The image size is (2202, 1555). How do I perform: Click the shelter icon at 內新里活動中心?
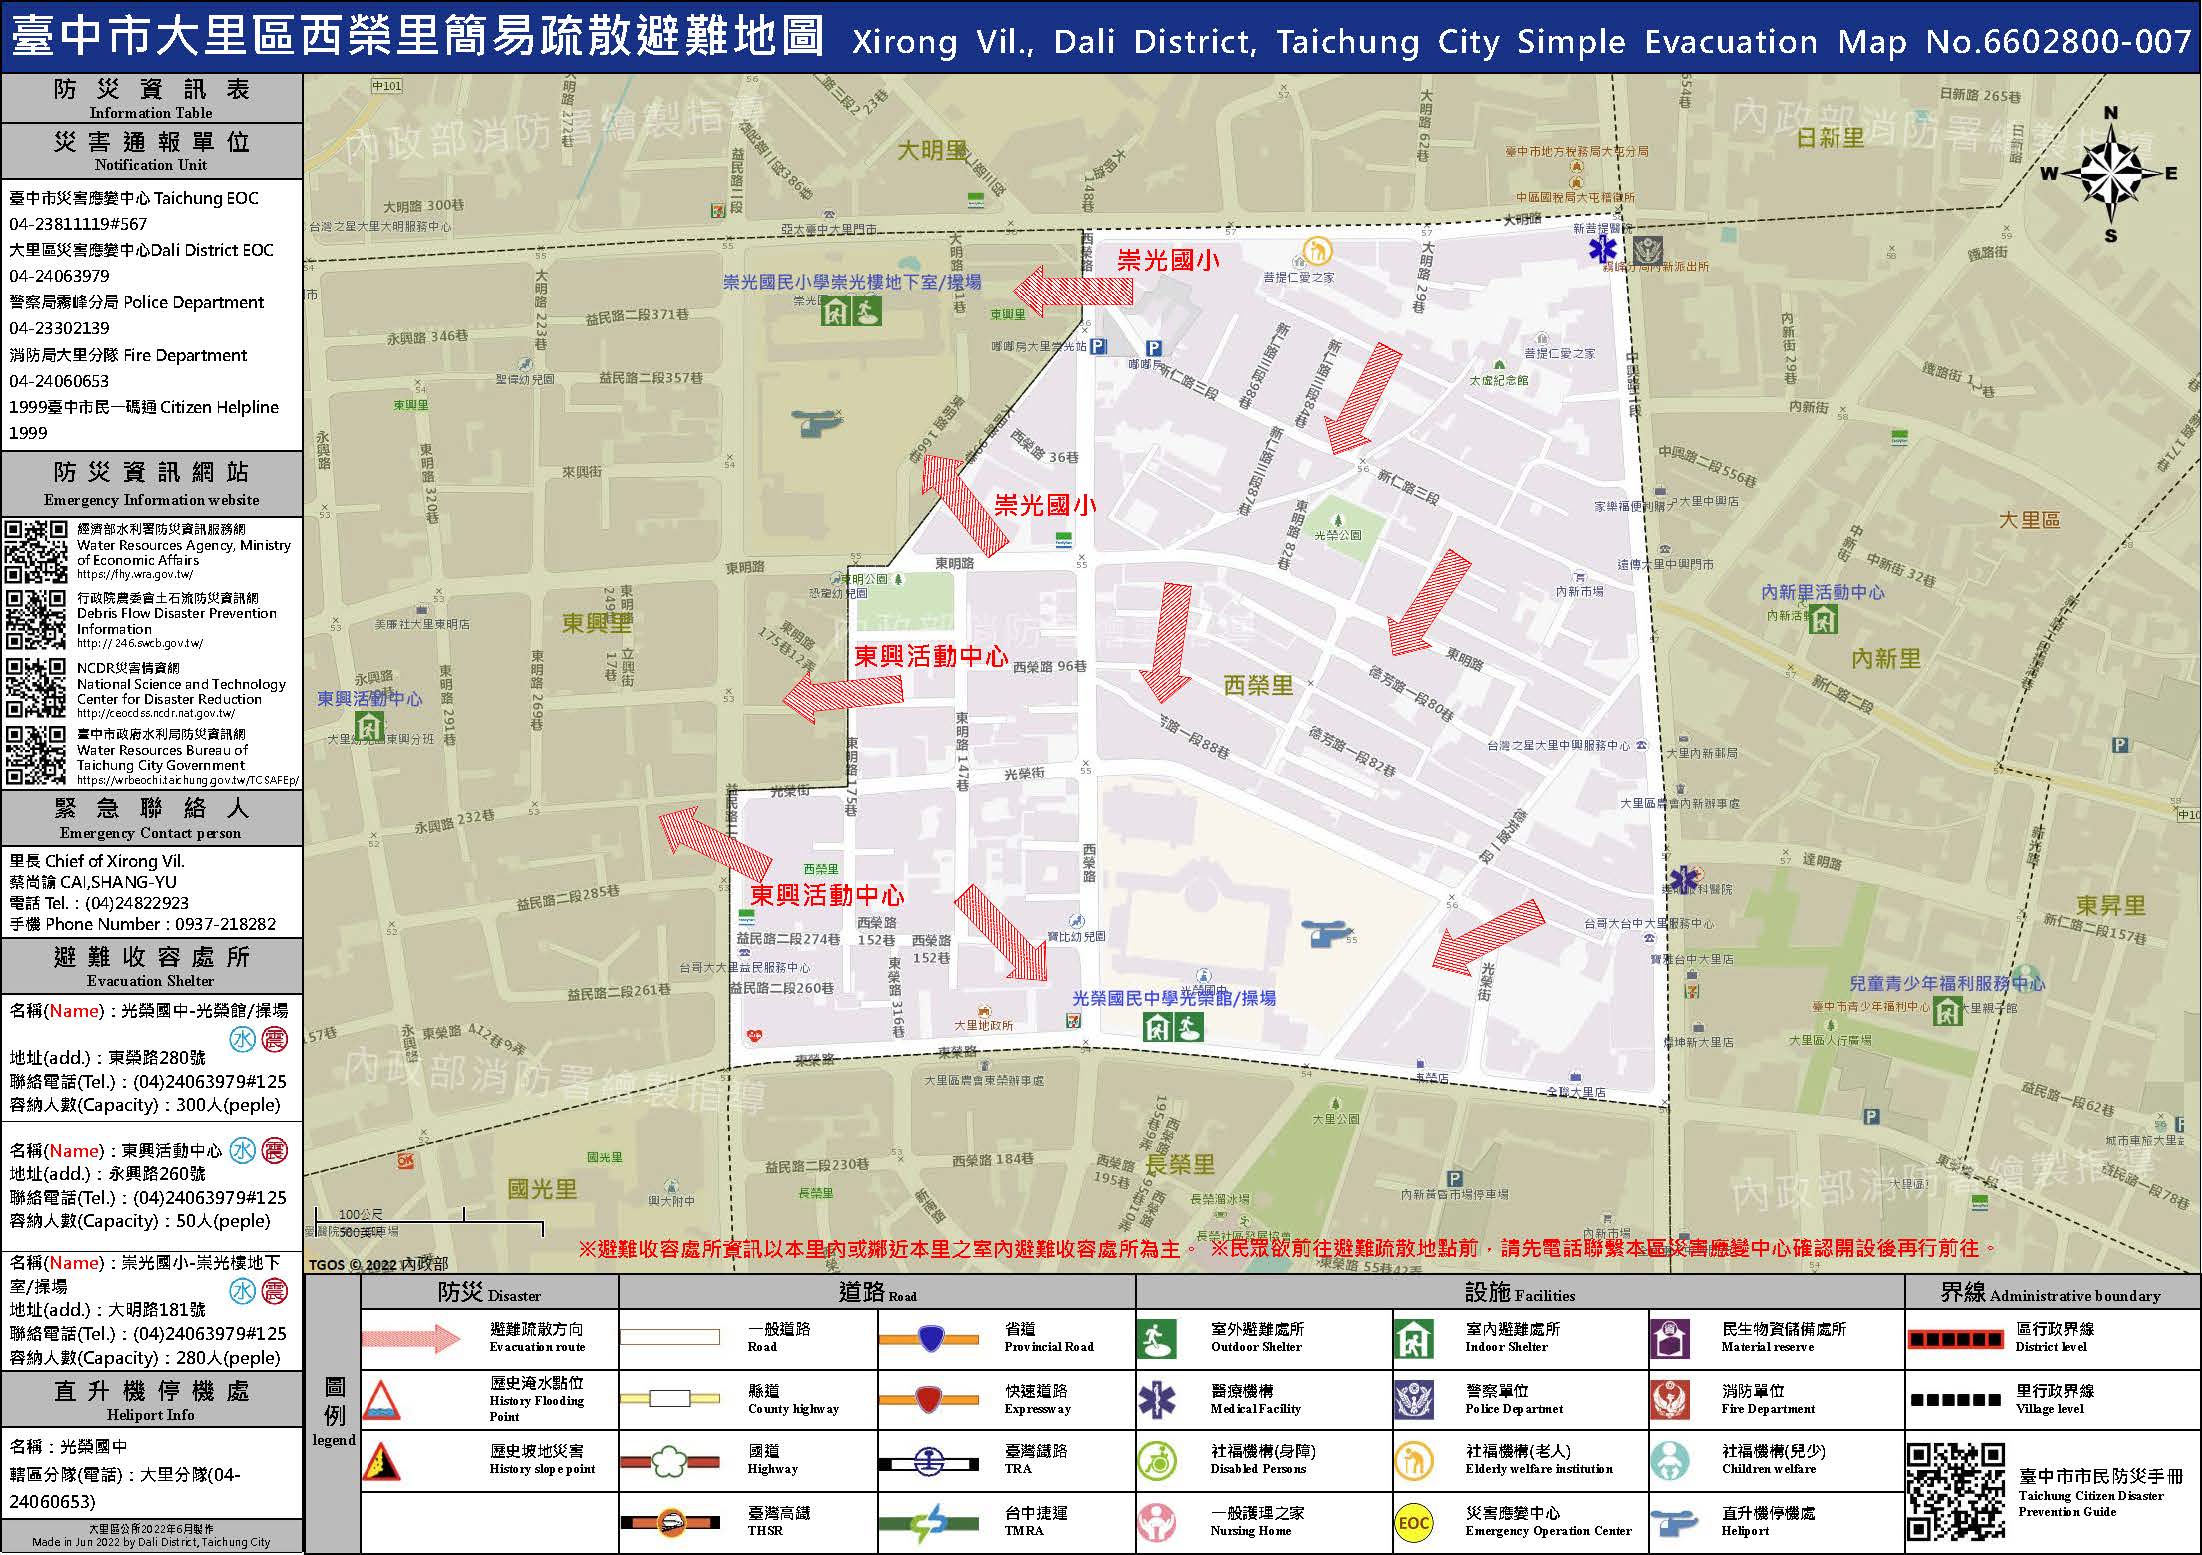click(1824, 620)
